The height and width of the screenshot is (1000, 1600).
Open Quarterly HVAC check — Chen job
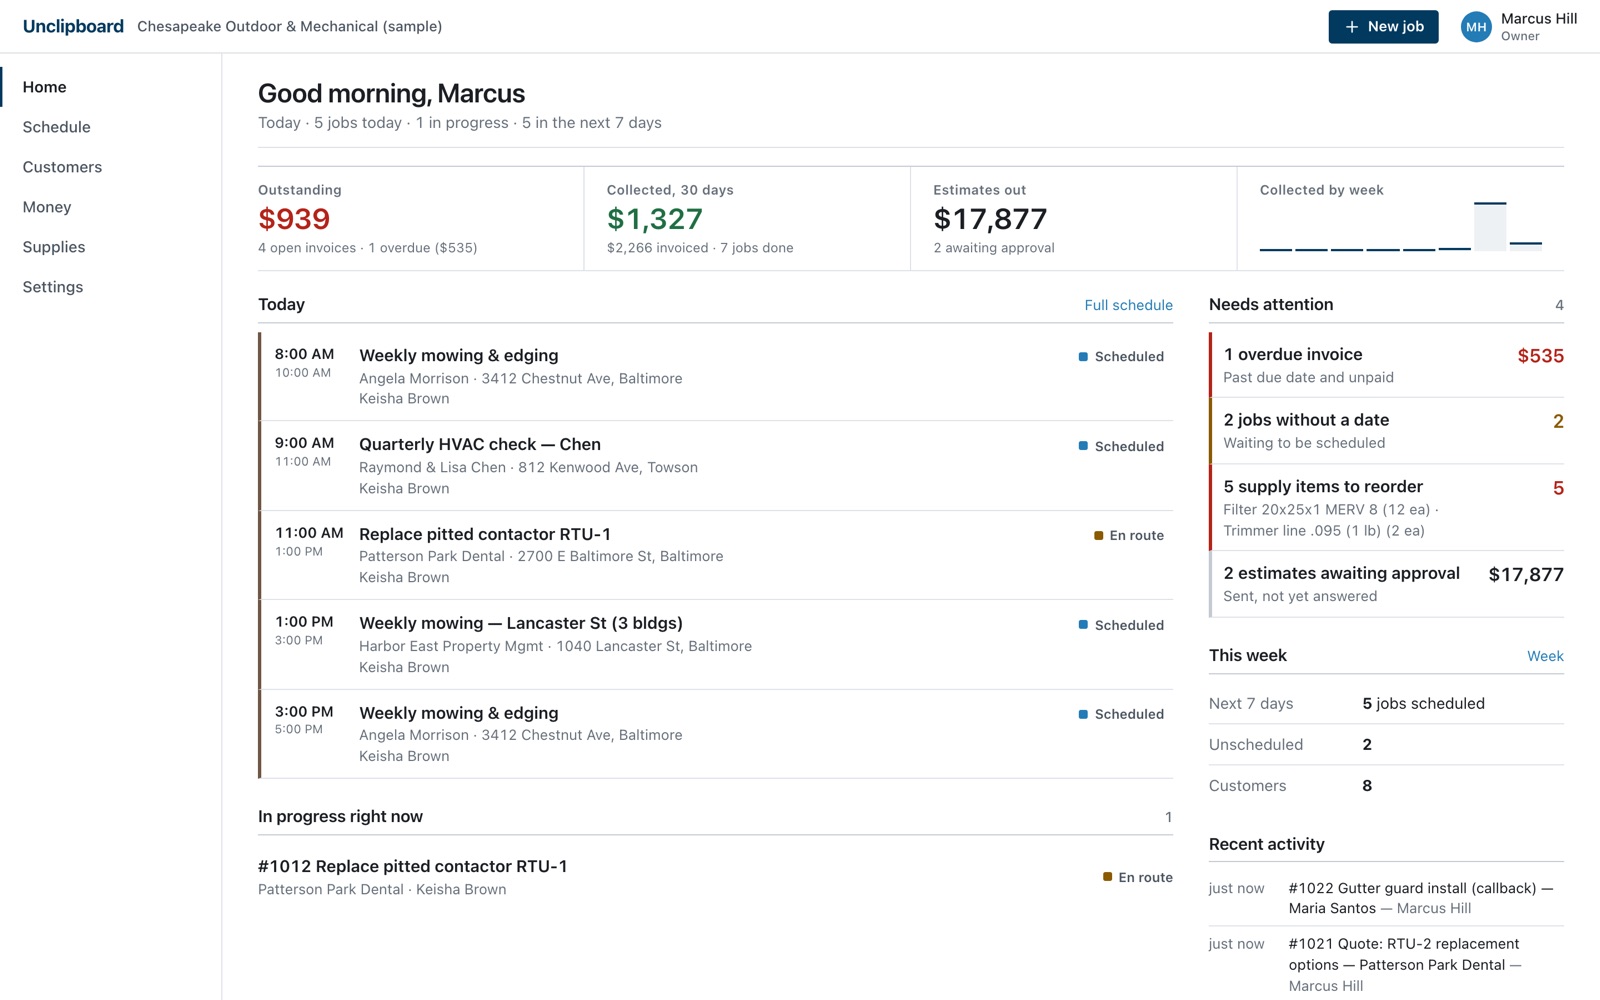716,466
